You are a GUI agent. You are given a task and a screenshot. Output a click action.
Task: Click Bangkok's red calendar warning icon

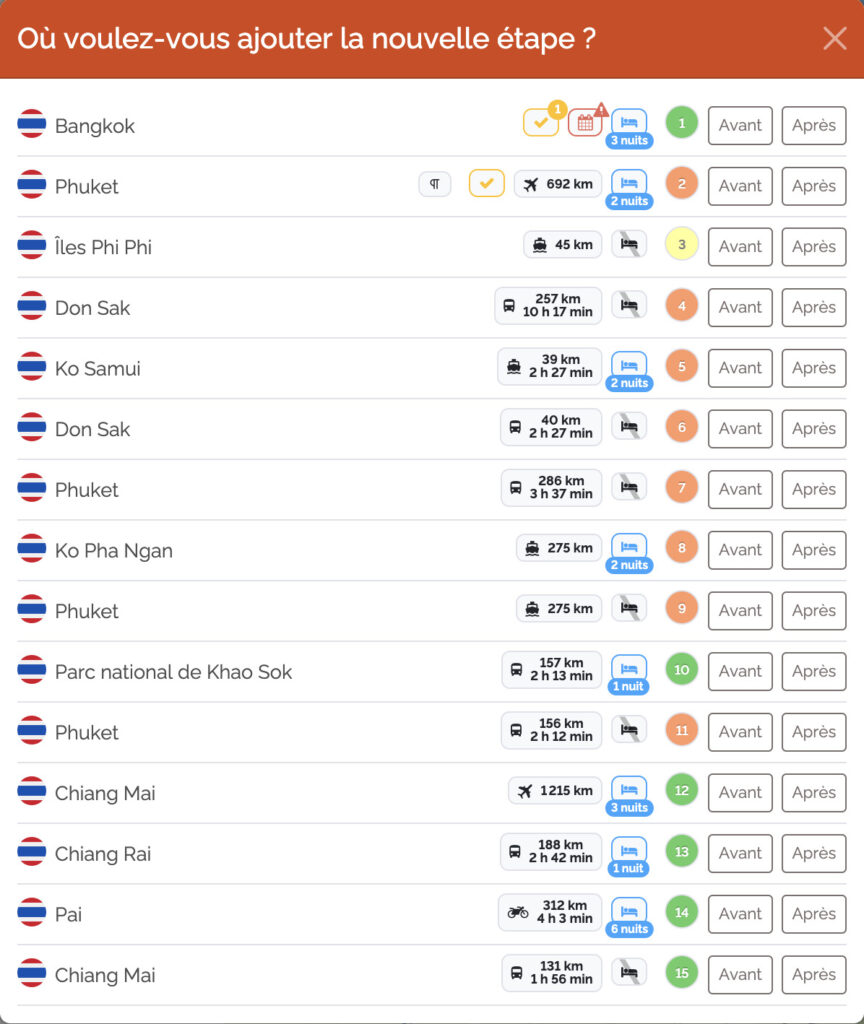pos(584,122)
